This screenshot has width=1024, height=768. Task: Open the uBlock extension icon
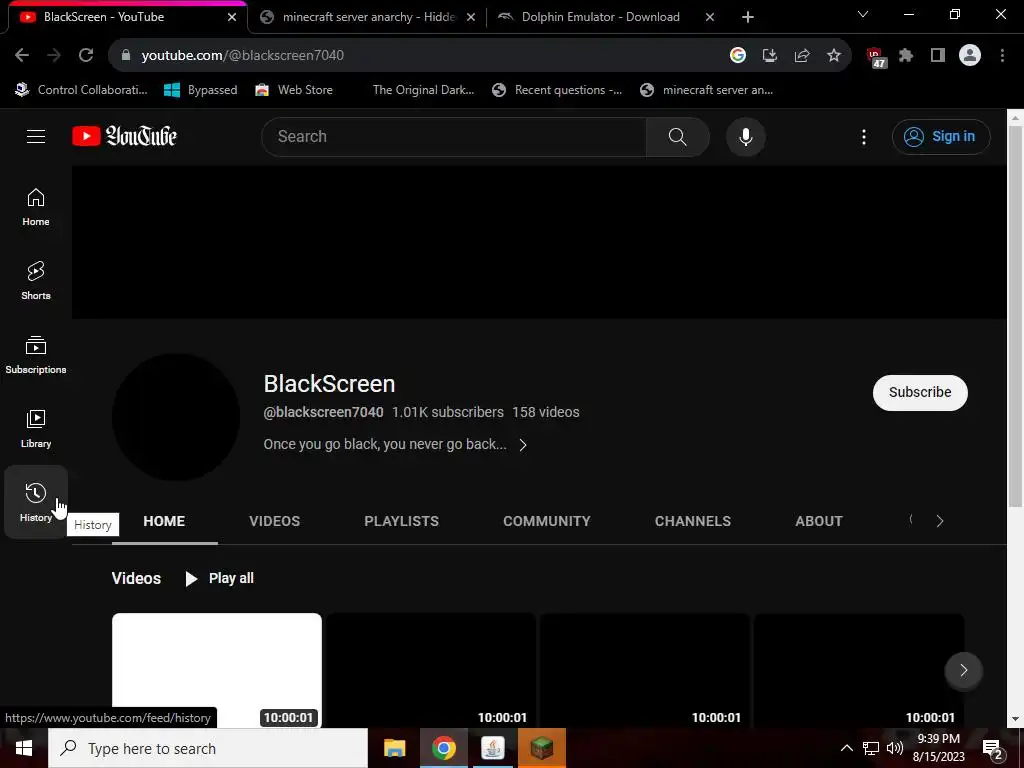pyautogui.click(x=876, y=57)
